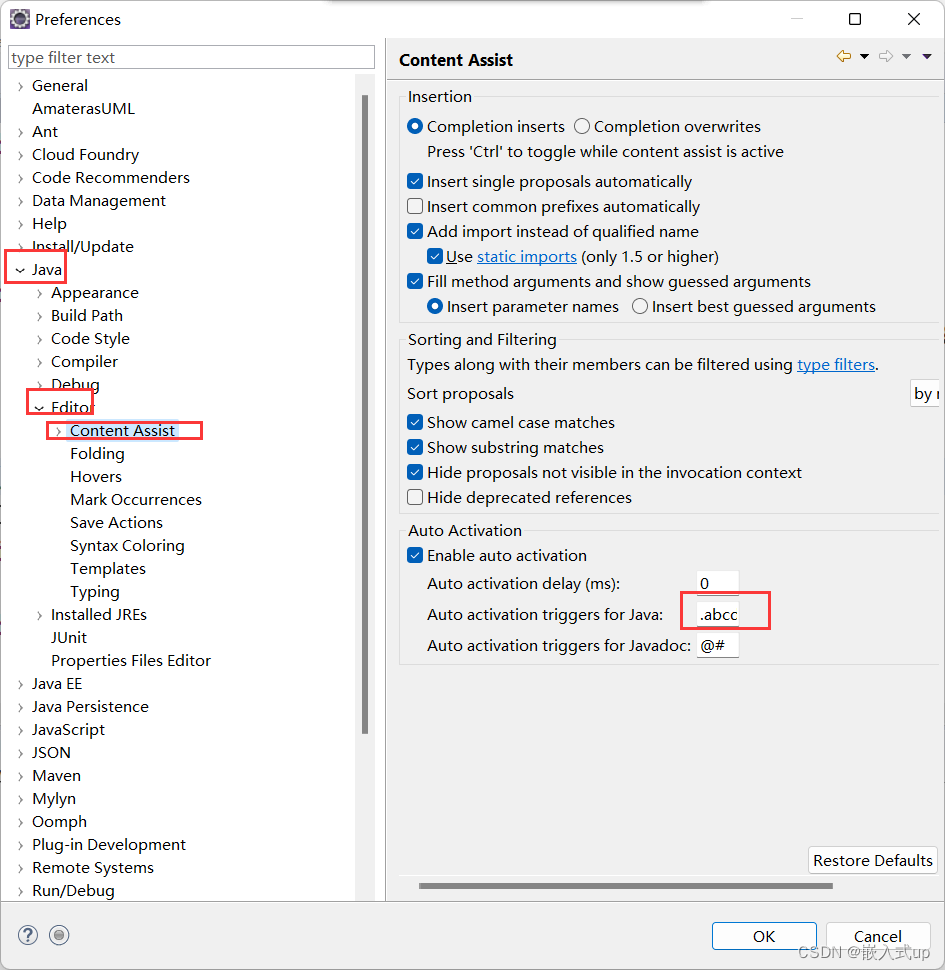Toggle the Use static imports checkbox
Image resolution: width=945 pixels, height=970 pixels.
click(x=435, y=256)
